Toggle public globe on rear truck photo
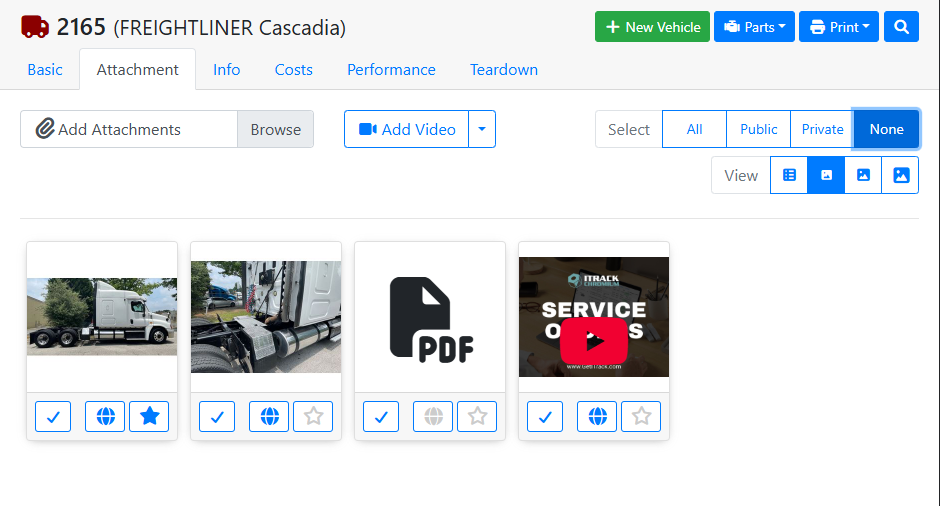Image resolution: width=940 pixels, height=506 pixels. (x=269, y=416)
